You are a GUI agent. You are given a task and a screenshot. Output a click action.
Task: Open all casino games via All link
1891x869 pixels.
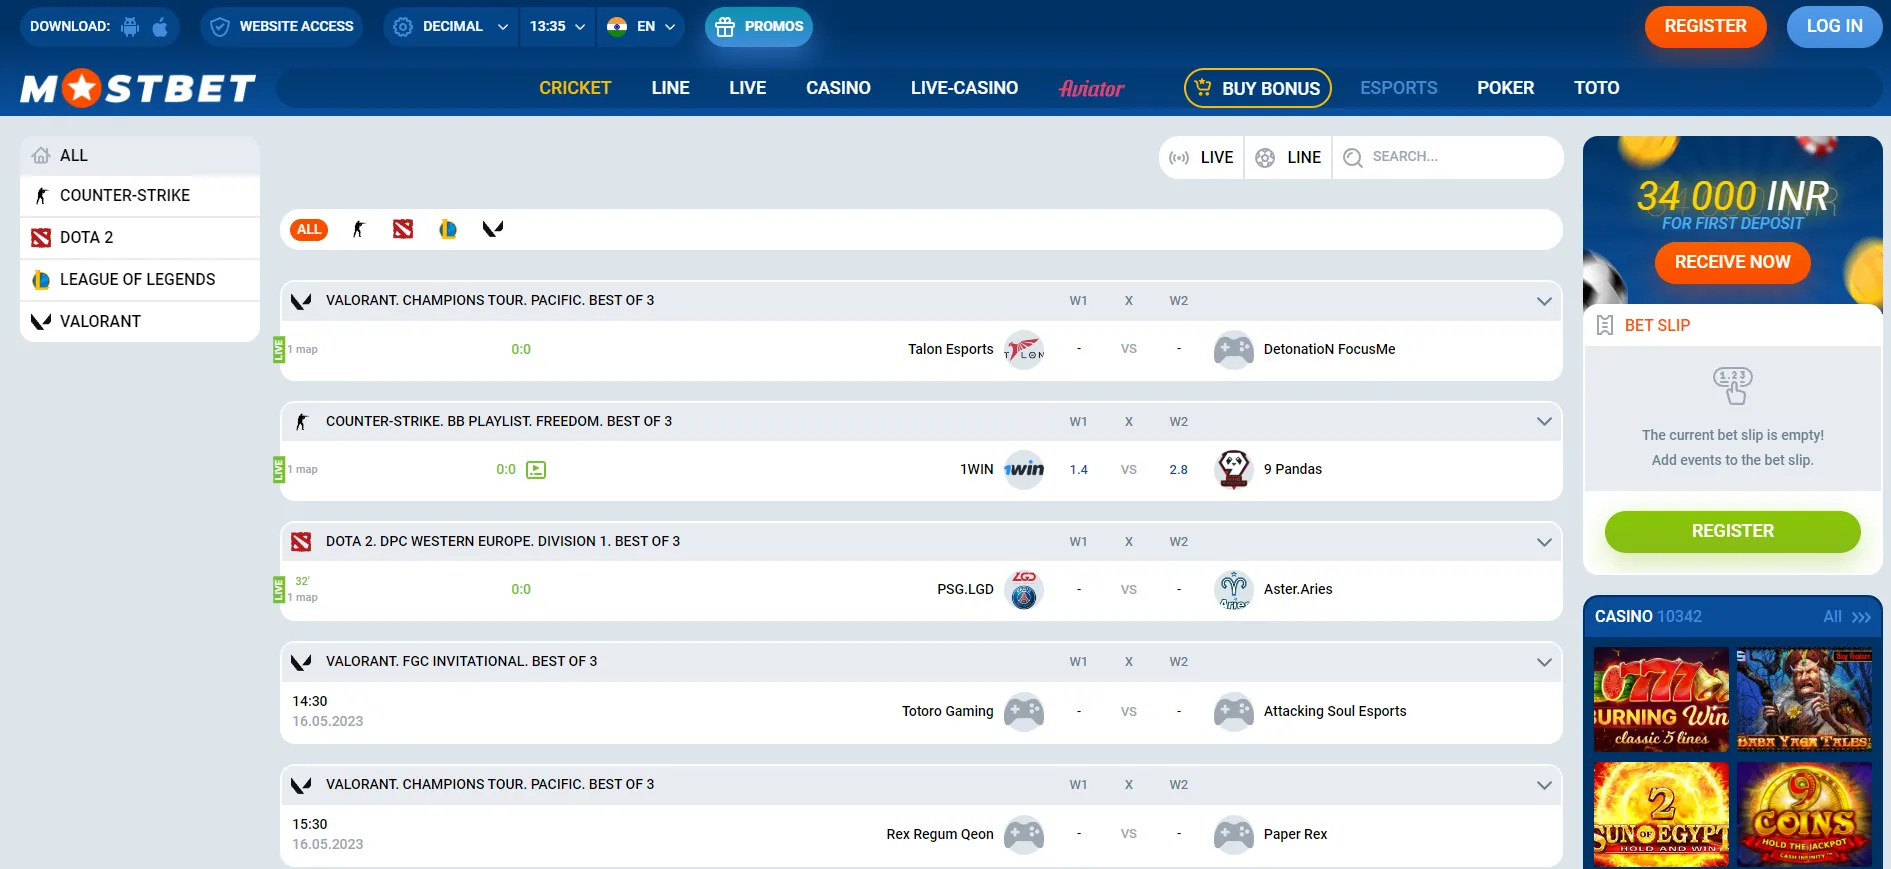1846,617
